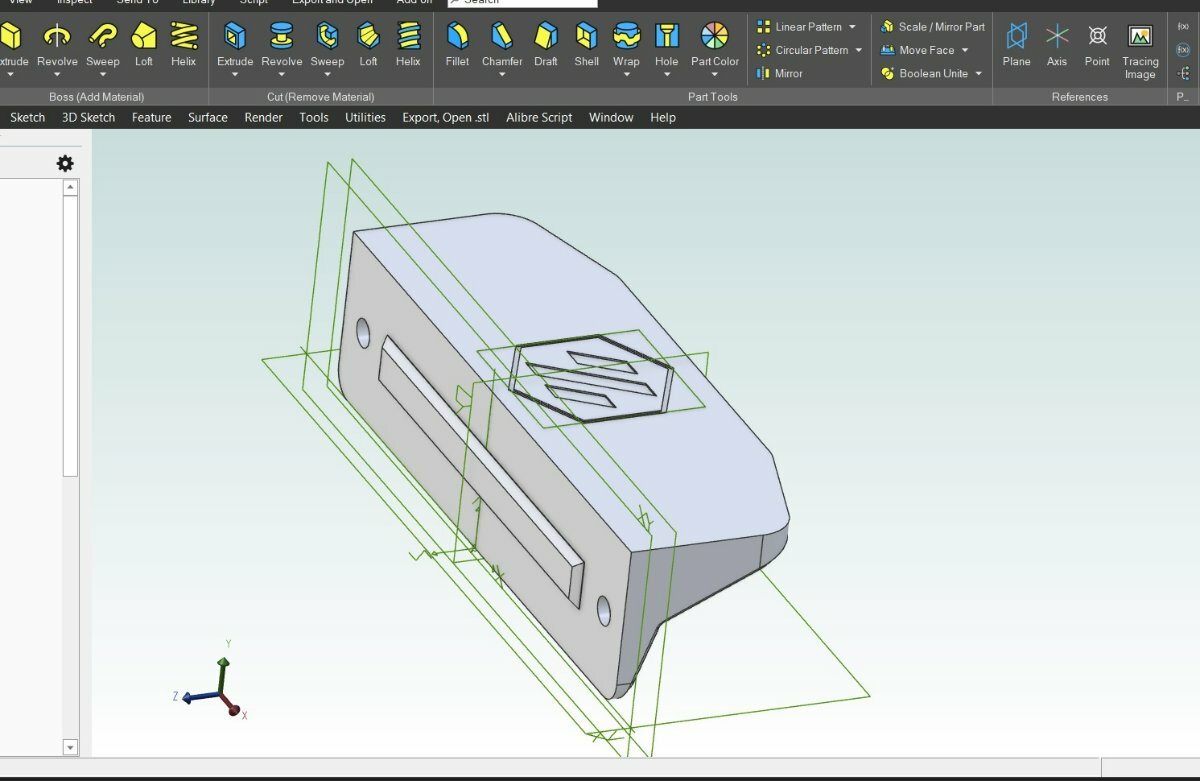
Task: Expand the Cut Sweep dropdown arrow
Action: (x=327, y=75)
